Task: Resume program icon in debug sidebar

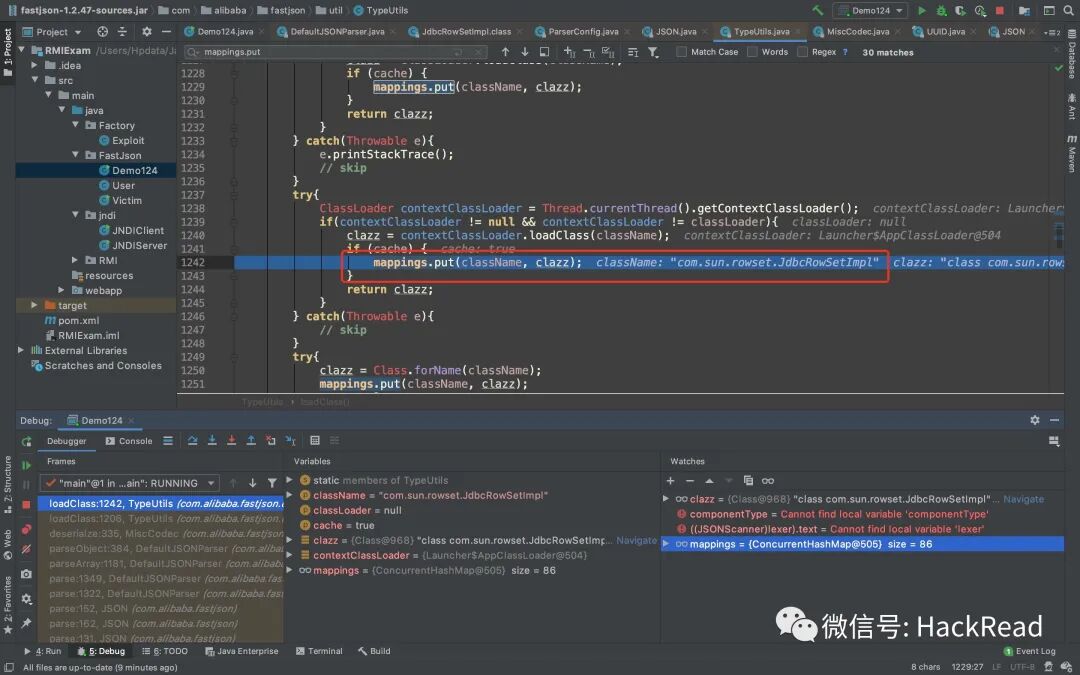Action: click(26, 465)
